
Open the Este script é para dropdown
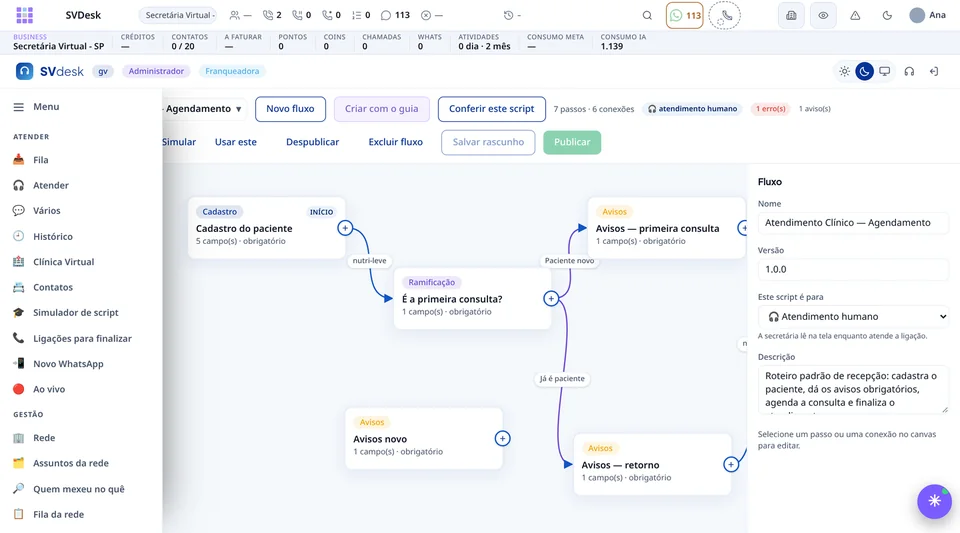pos(853,316)
